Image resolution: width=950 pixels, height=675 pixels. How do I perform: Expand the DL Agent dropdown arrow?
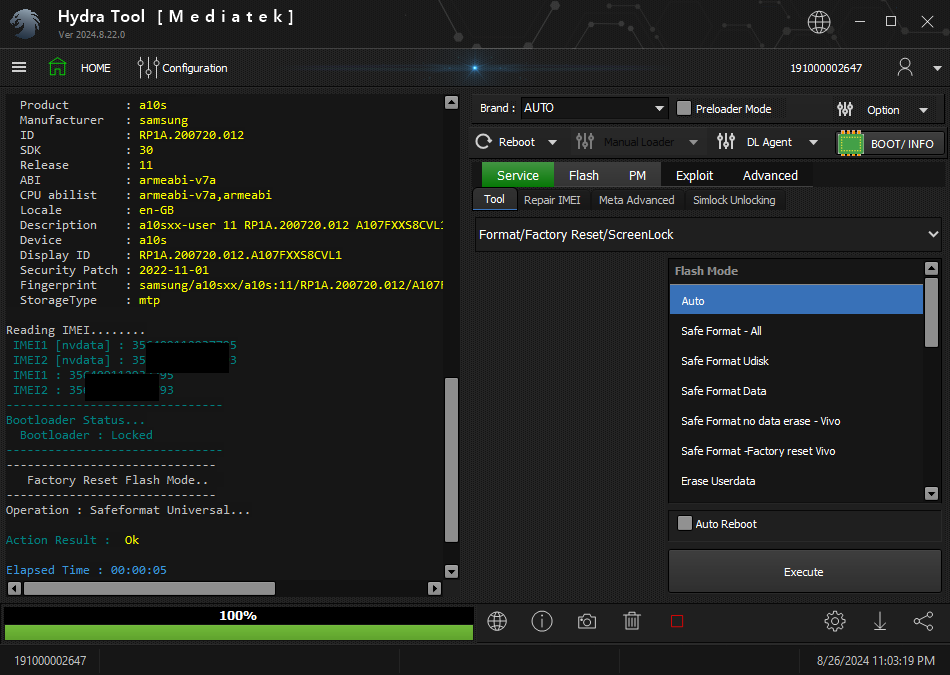pyautogui.click(x=813, y=142)
